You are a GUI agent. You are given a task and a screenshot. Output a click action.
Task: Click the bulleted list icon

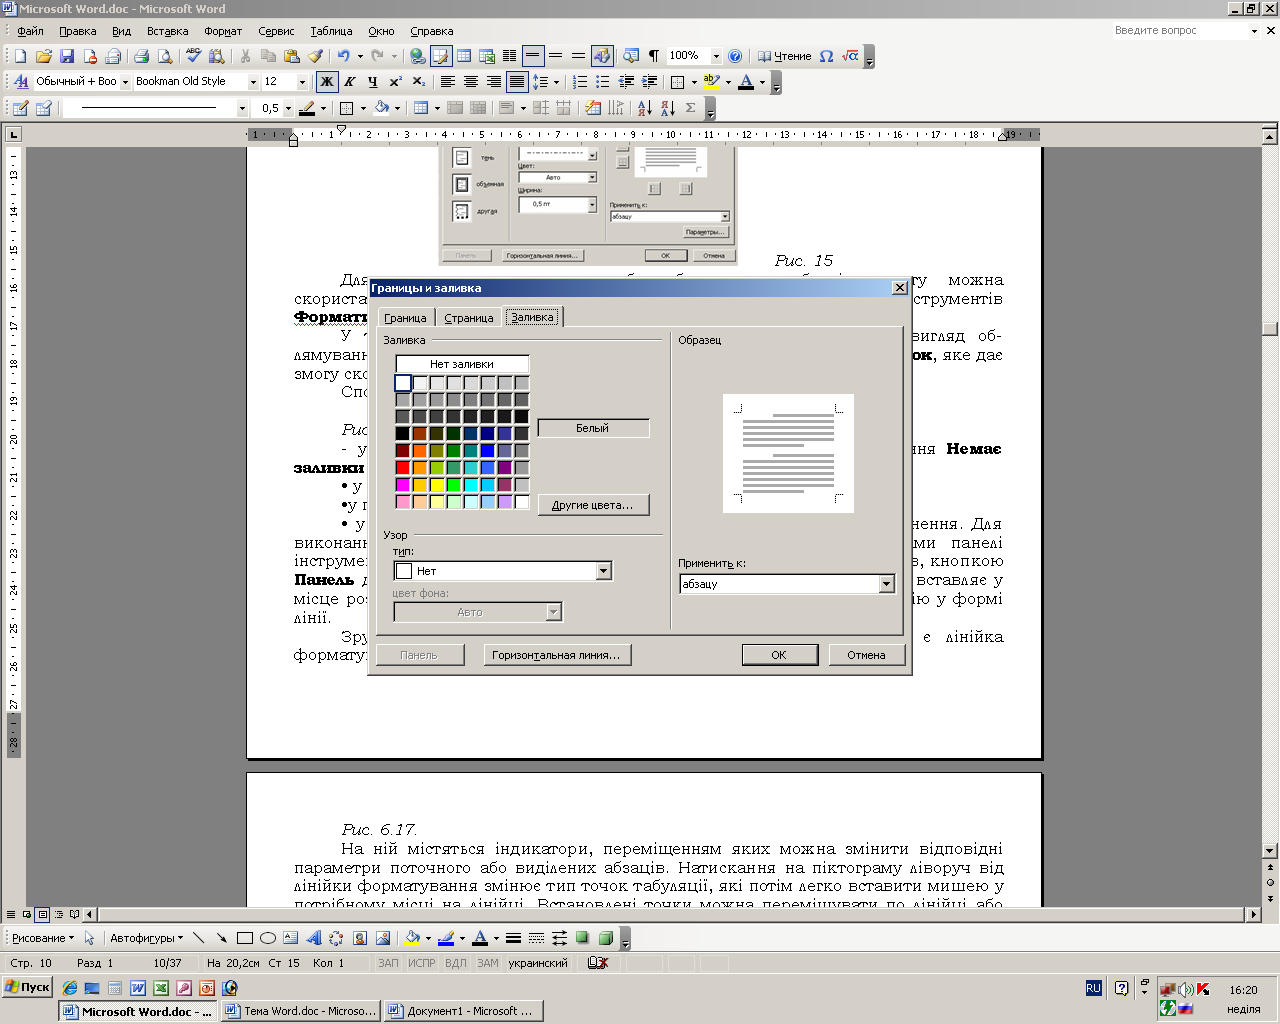603,82
